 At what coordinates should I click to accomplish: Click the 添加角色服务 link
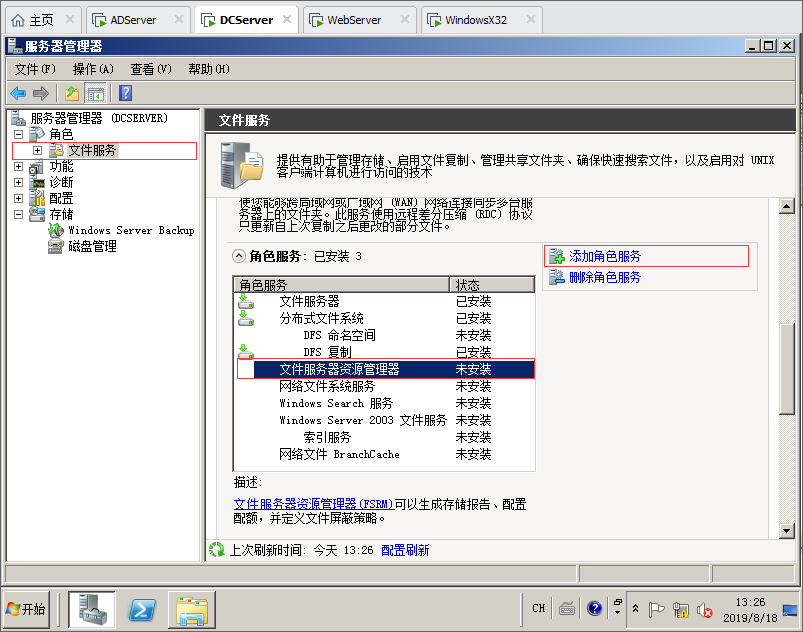point(605,256)
